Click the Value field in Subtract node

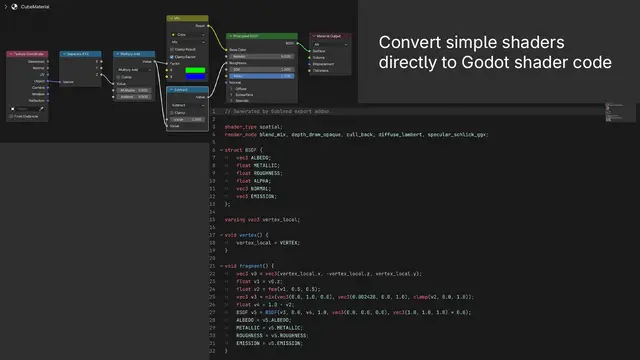(x=188, y=120)
